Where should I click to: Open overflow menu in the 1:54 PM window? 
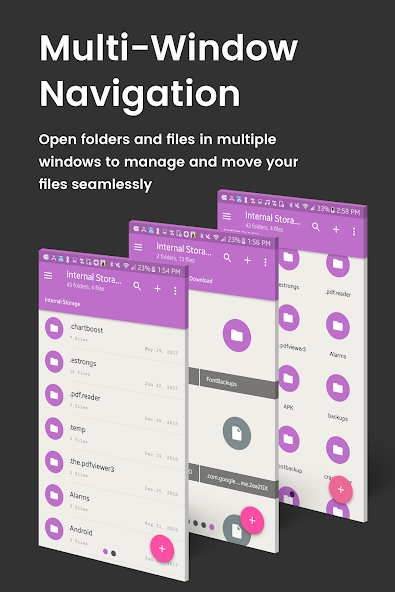[x=175, y=291]
